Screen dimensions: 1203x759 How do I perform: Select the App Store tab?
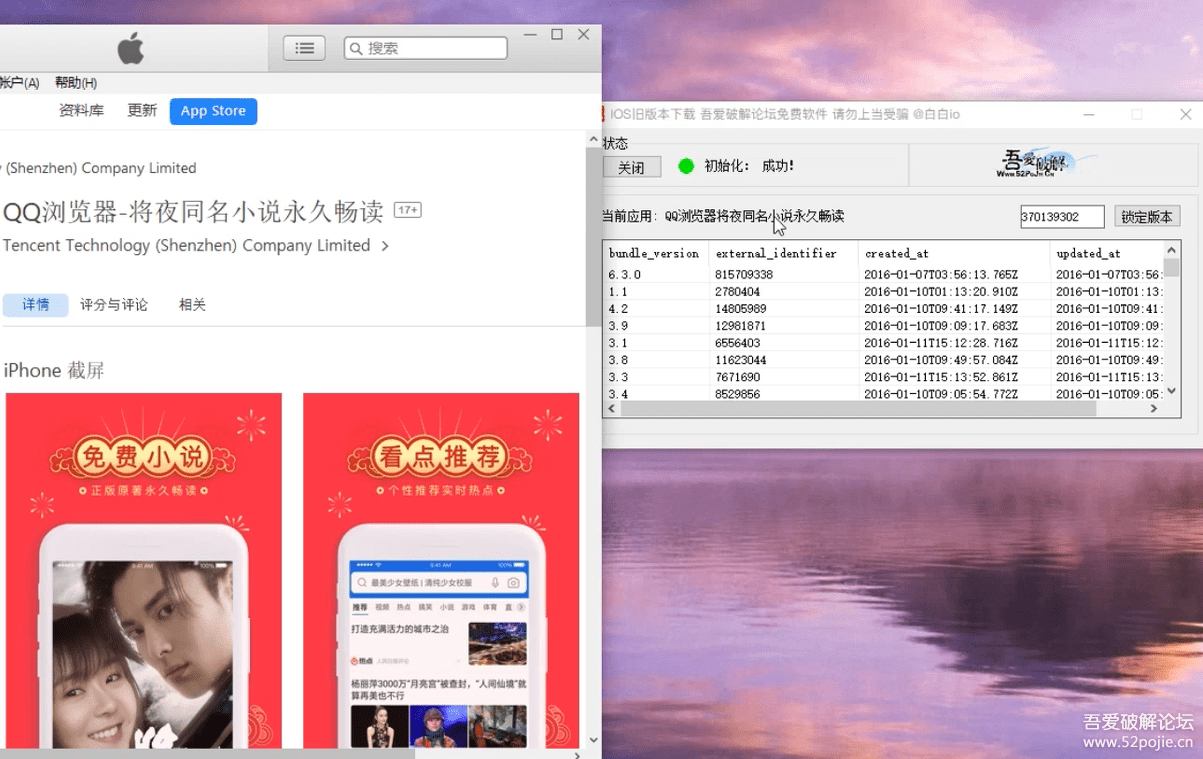[x=213, y=111]
